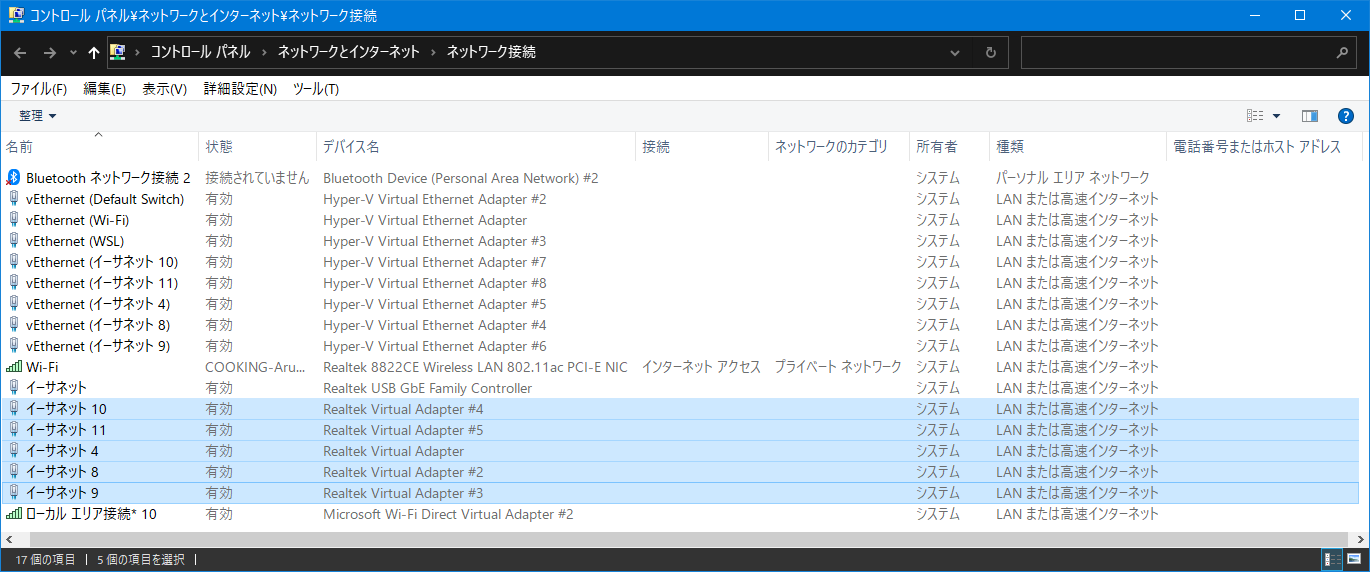Image resolution: width=1370 pixels, height=572 pixels.
Task: Open the 表示(V) menu
Action: 164,89
